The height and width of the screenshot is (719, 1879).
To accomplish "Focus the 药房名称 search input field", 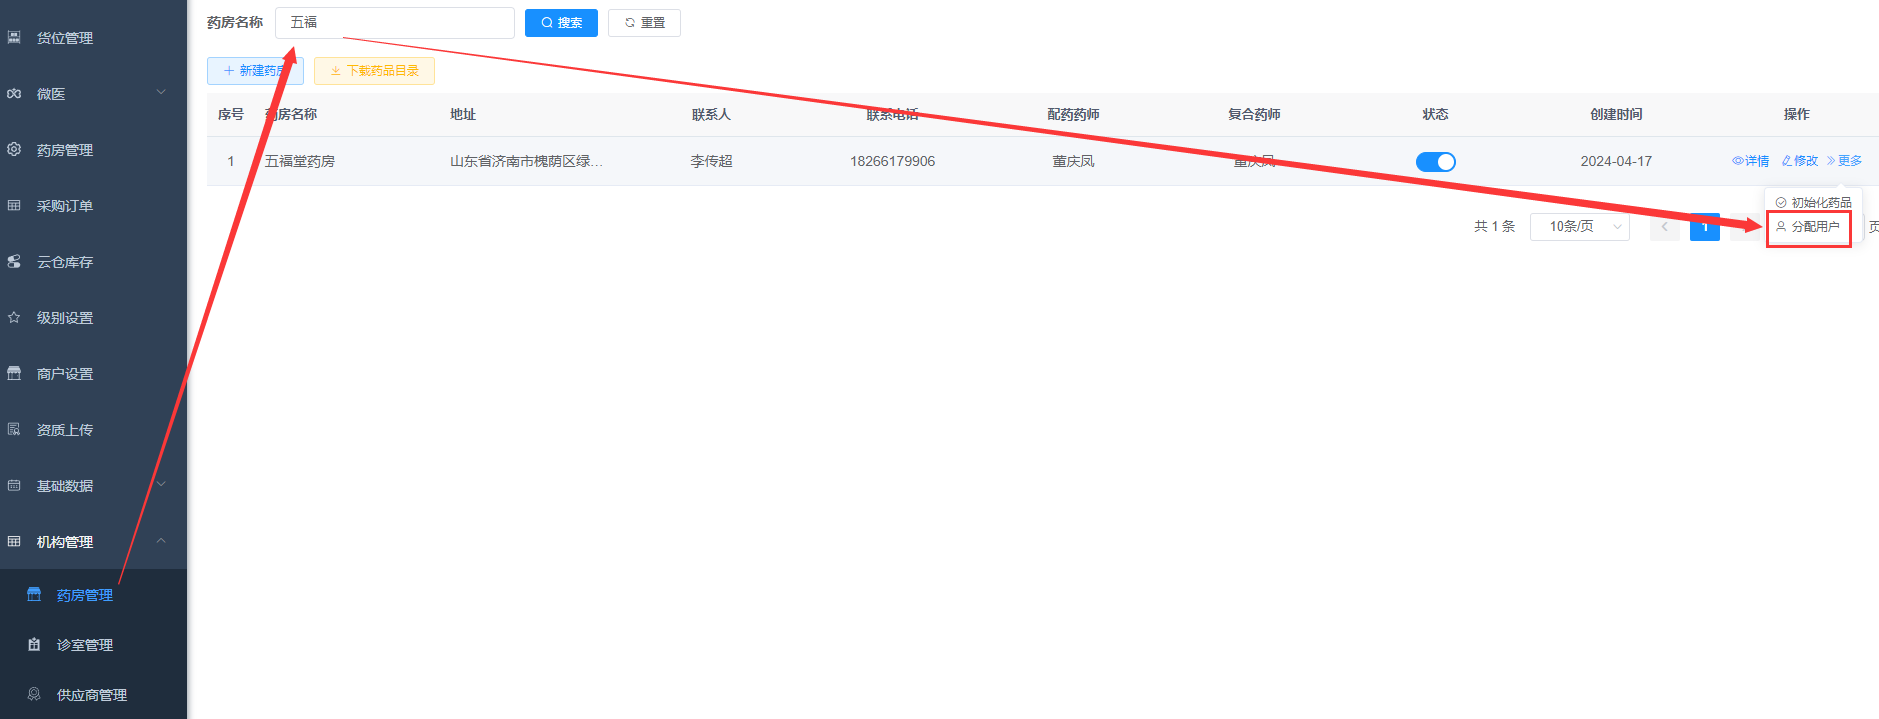I will 395,23.
